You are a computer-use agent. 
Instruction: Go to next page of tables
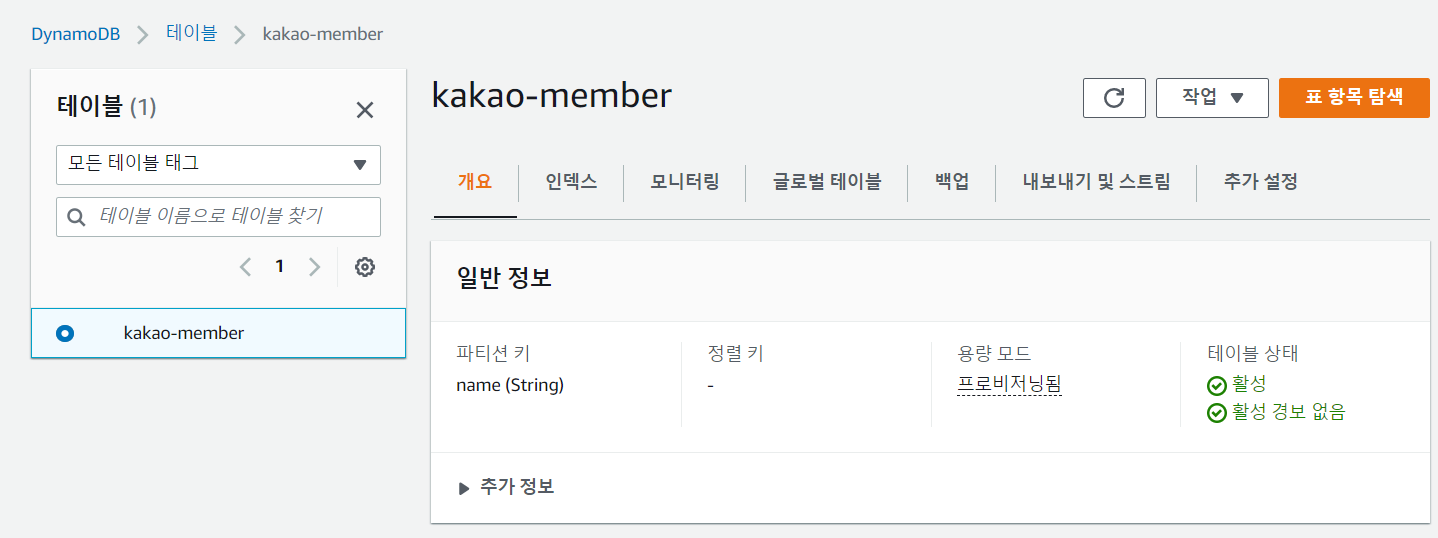(315, 267)
